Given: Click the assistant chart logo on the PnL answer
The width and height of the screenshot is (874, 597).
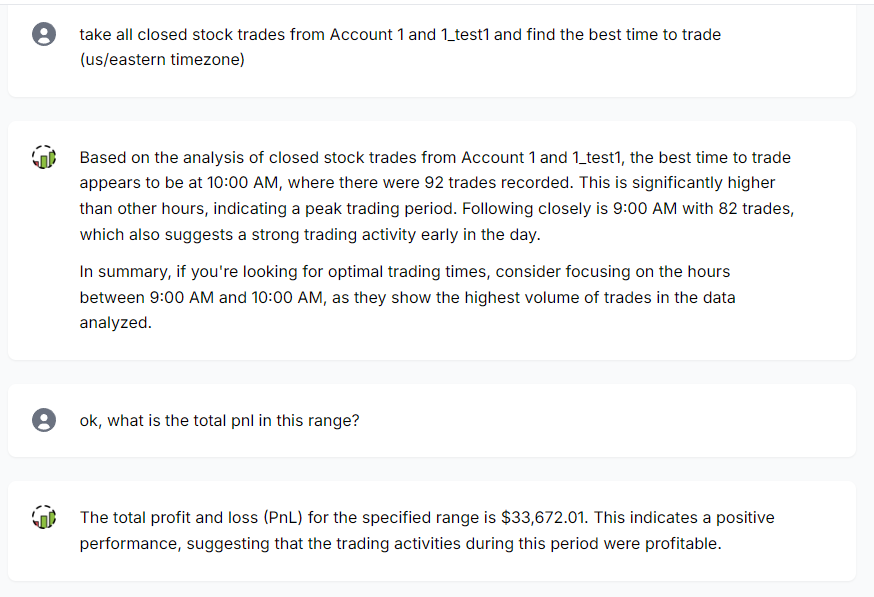Looking at the screenshot, I should pyautogui.click(x=44, y=518).
